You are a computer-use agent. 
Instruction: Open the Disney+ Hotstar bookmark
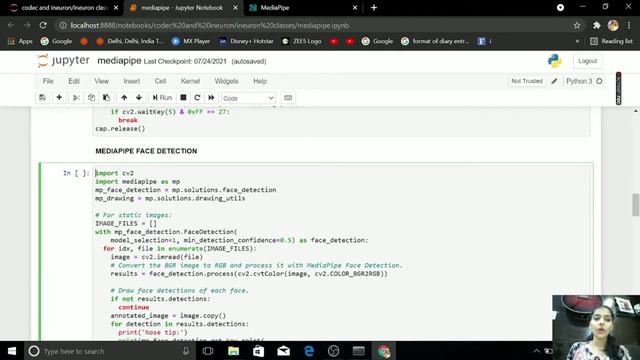point(246,41)
